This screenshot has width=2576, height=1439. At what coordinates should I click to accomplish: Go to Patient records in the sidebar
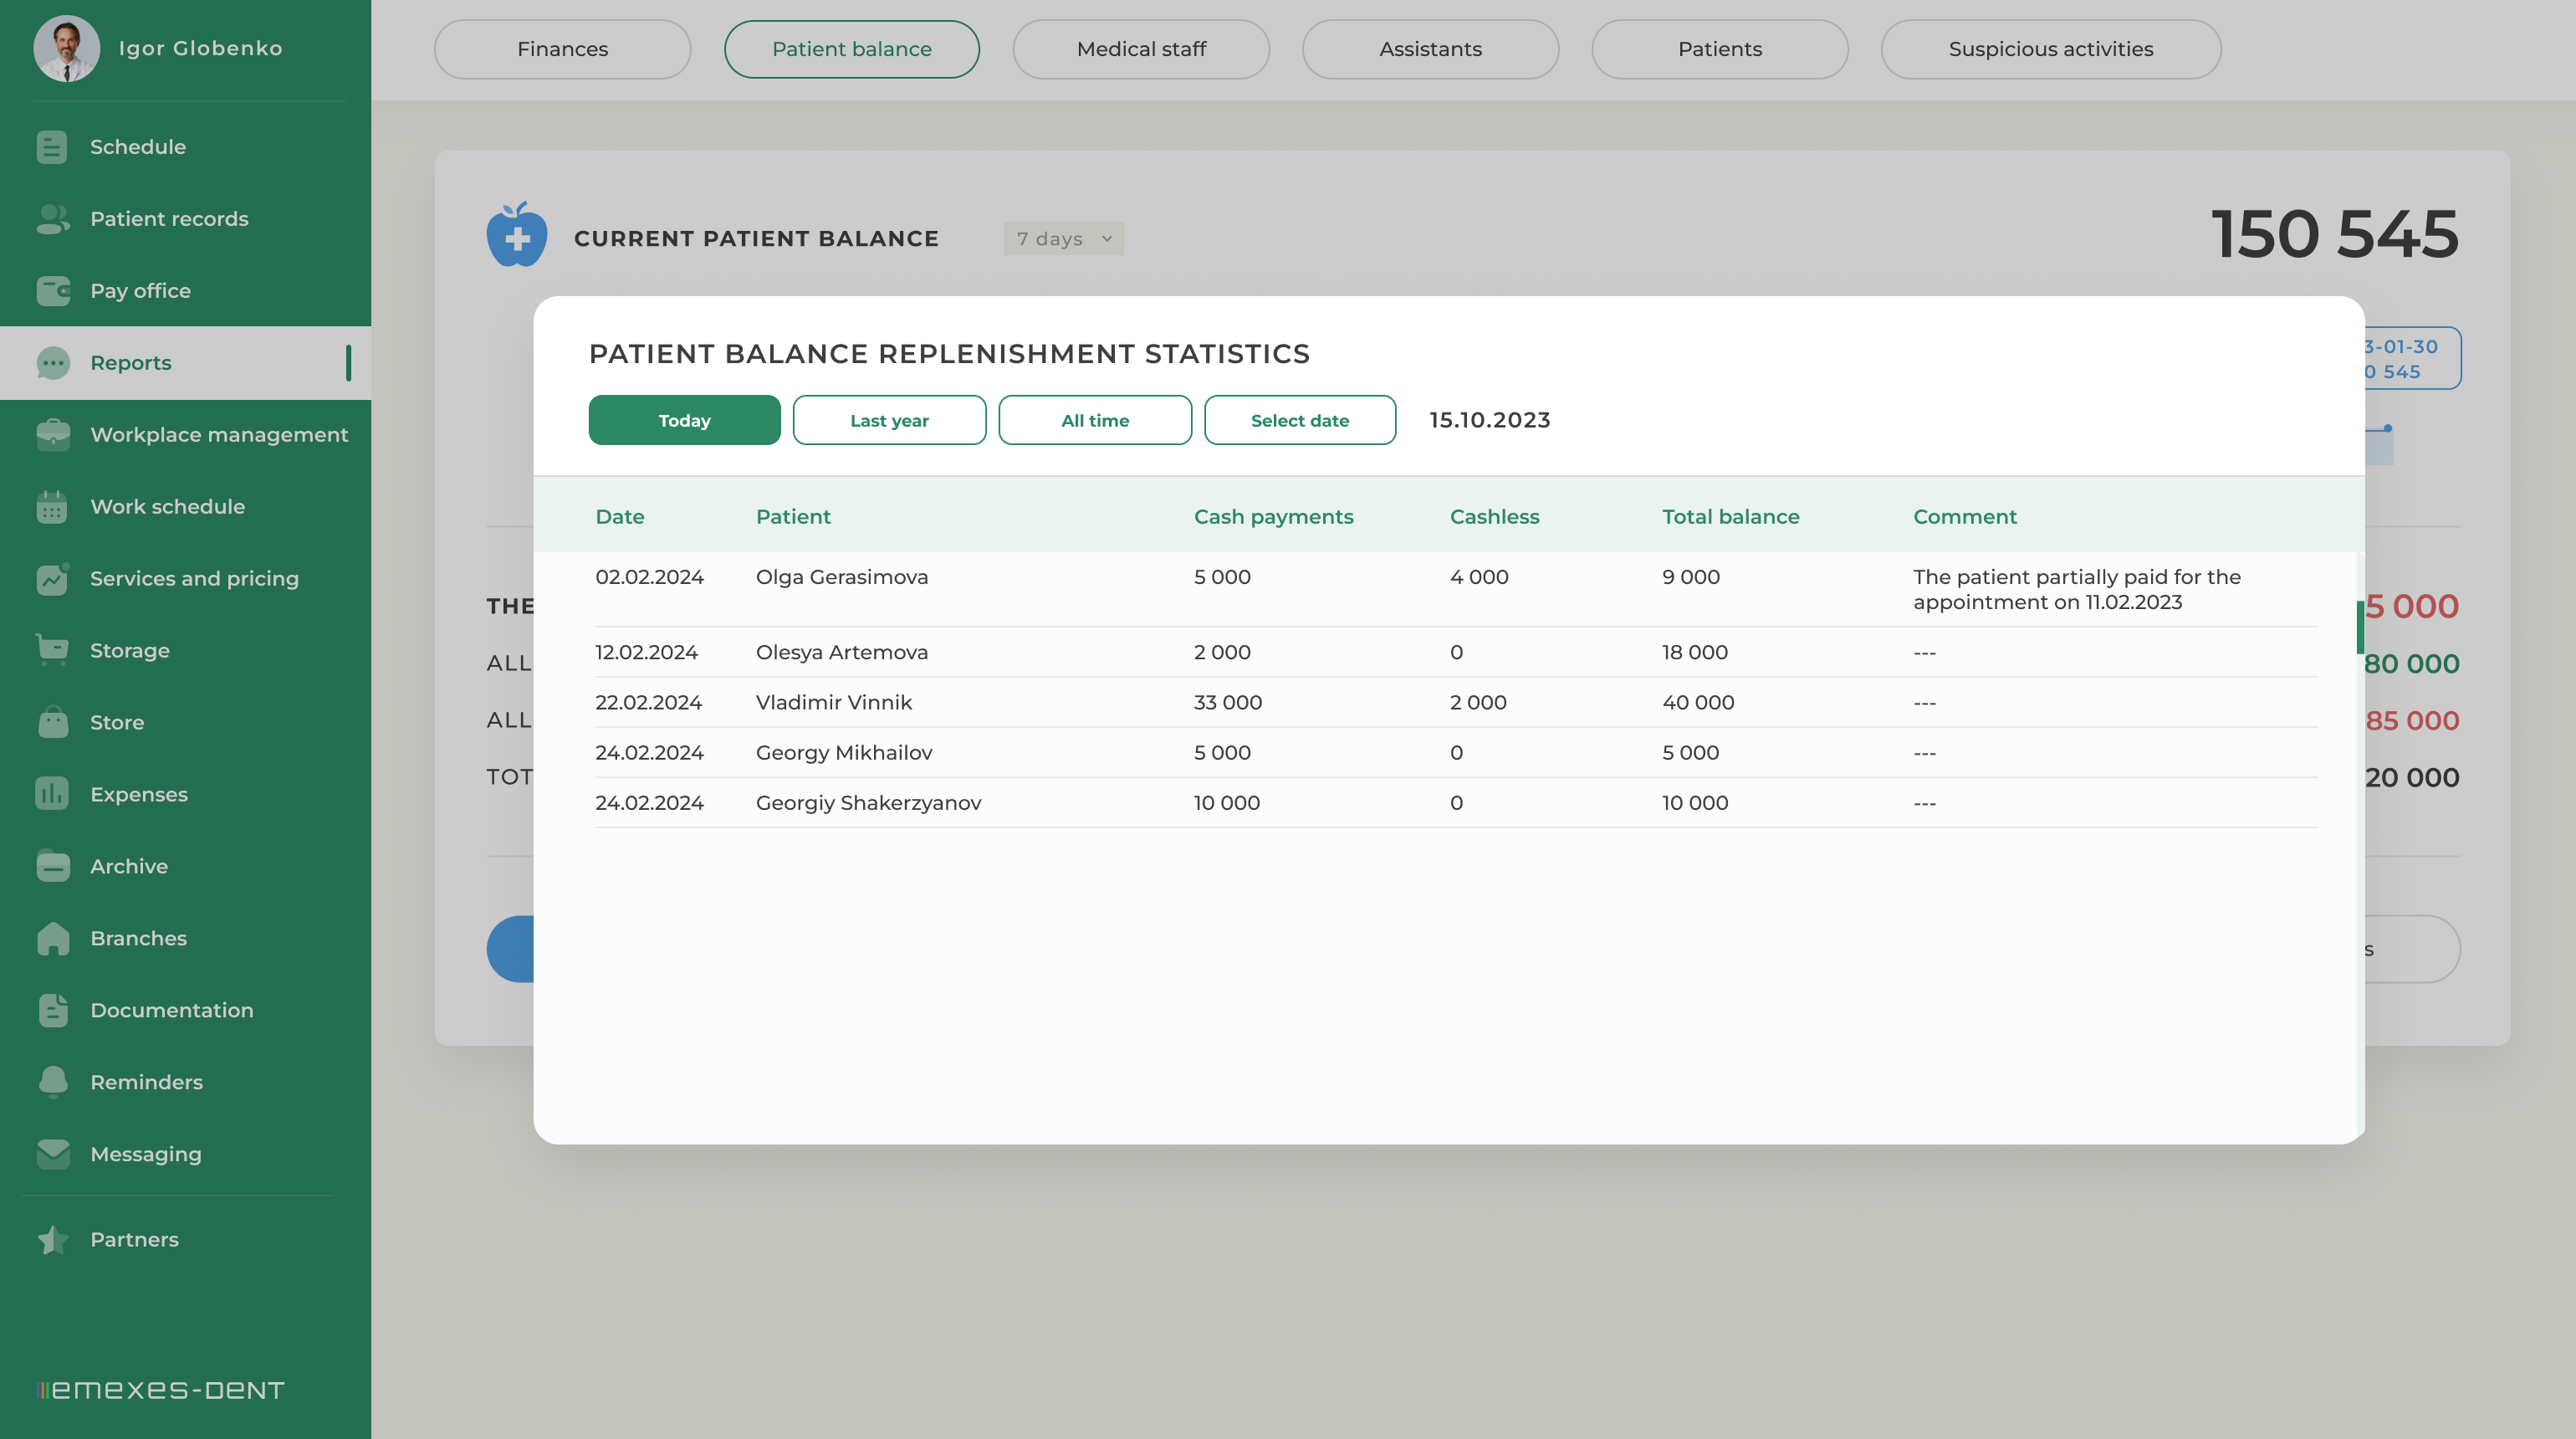(185, 219)
